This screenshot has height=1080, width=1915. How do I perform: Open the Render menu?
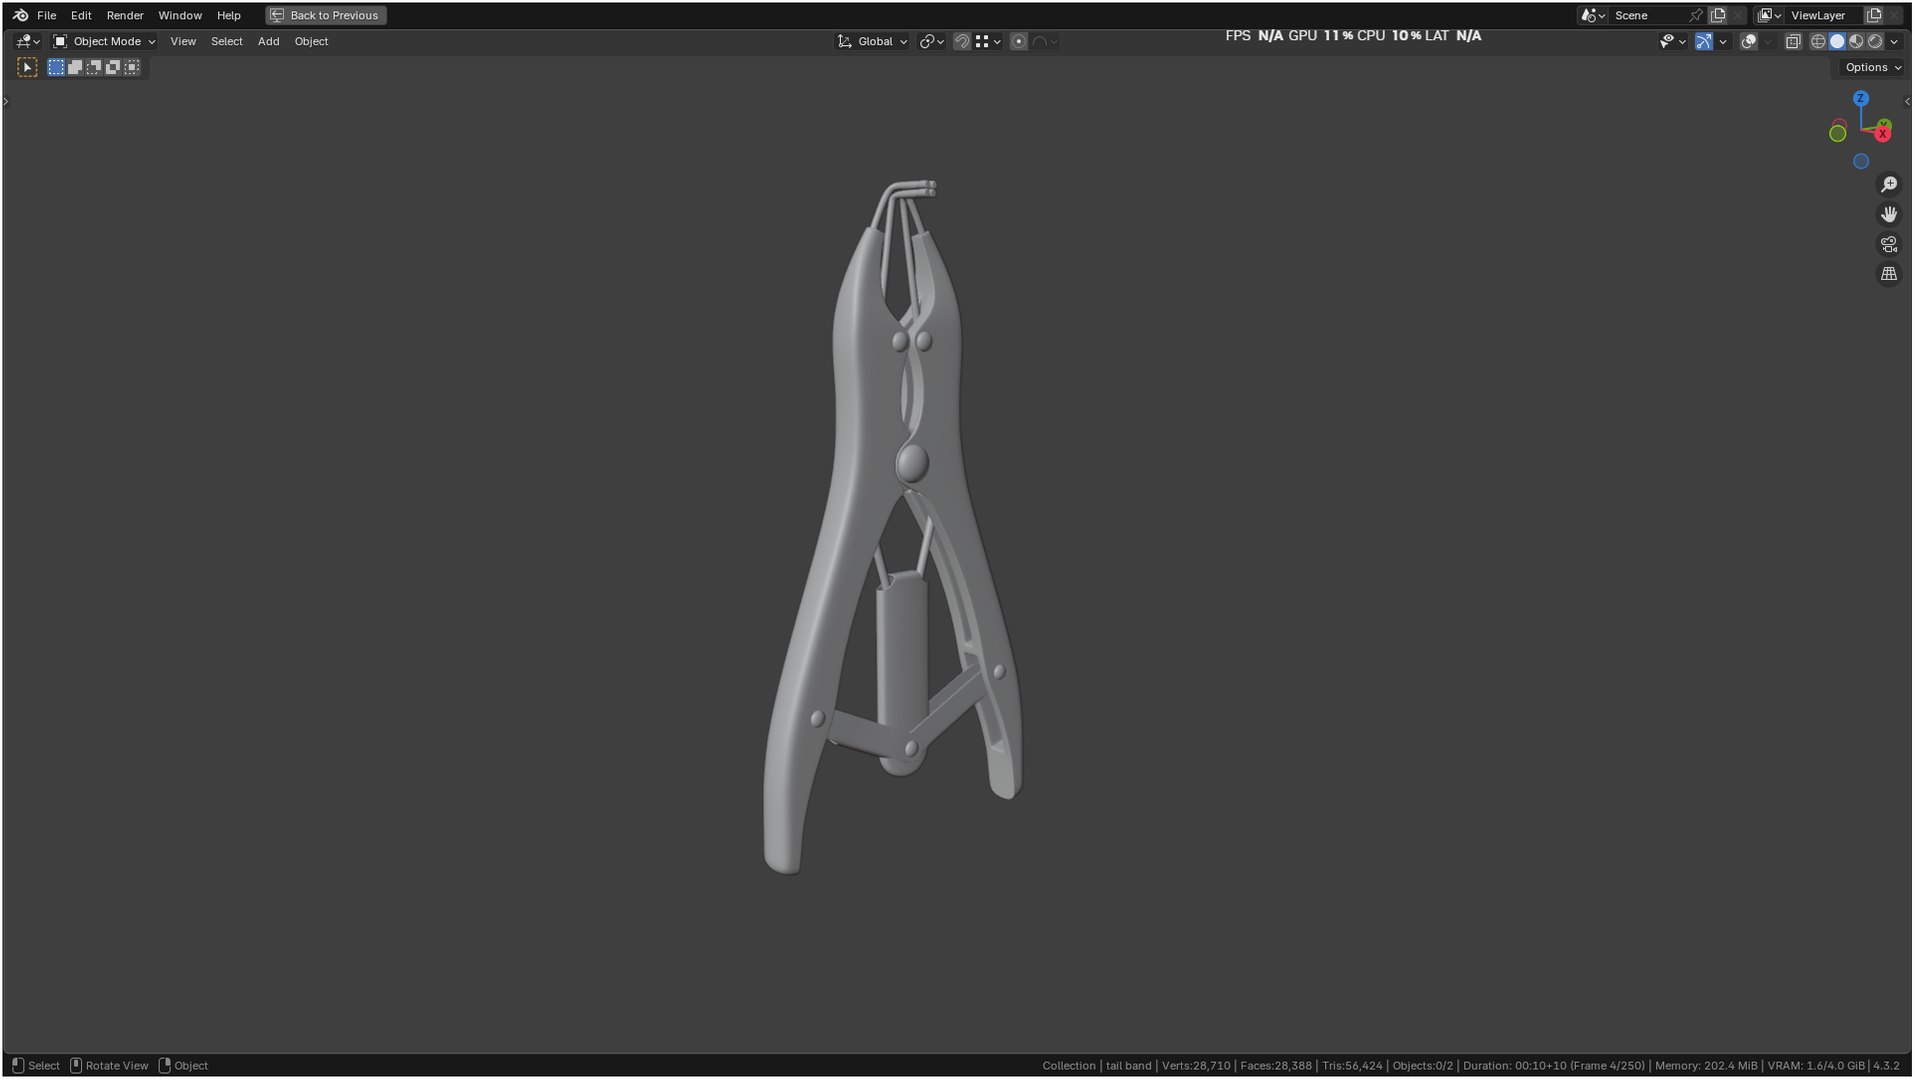click(125, 15)
